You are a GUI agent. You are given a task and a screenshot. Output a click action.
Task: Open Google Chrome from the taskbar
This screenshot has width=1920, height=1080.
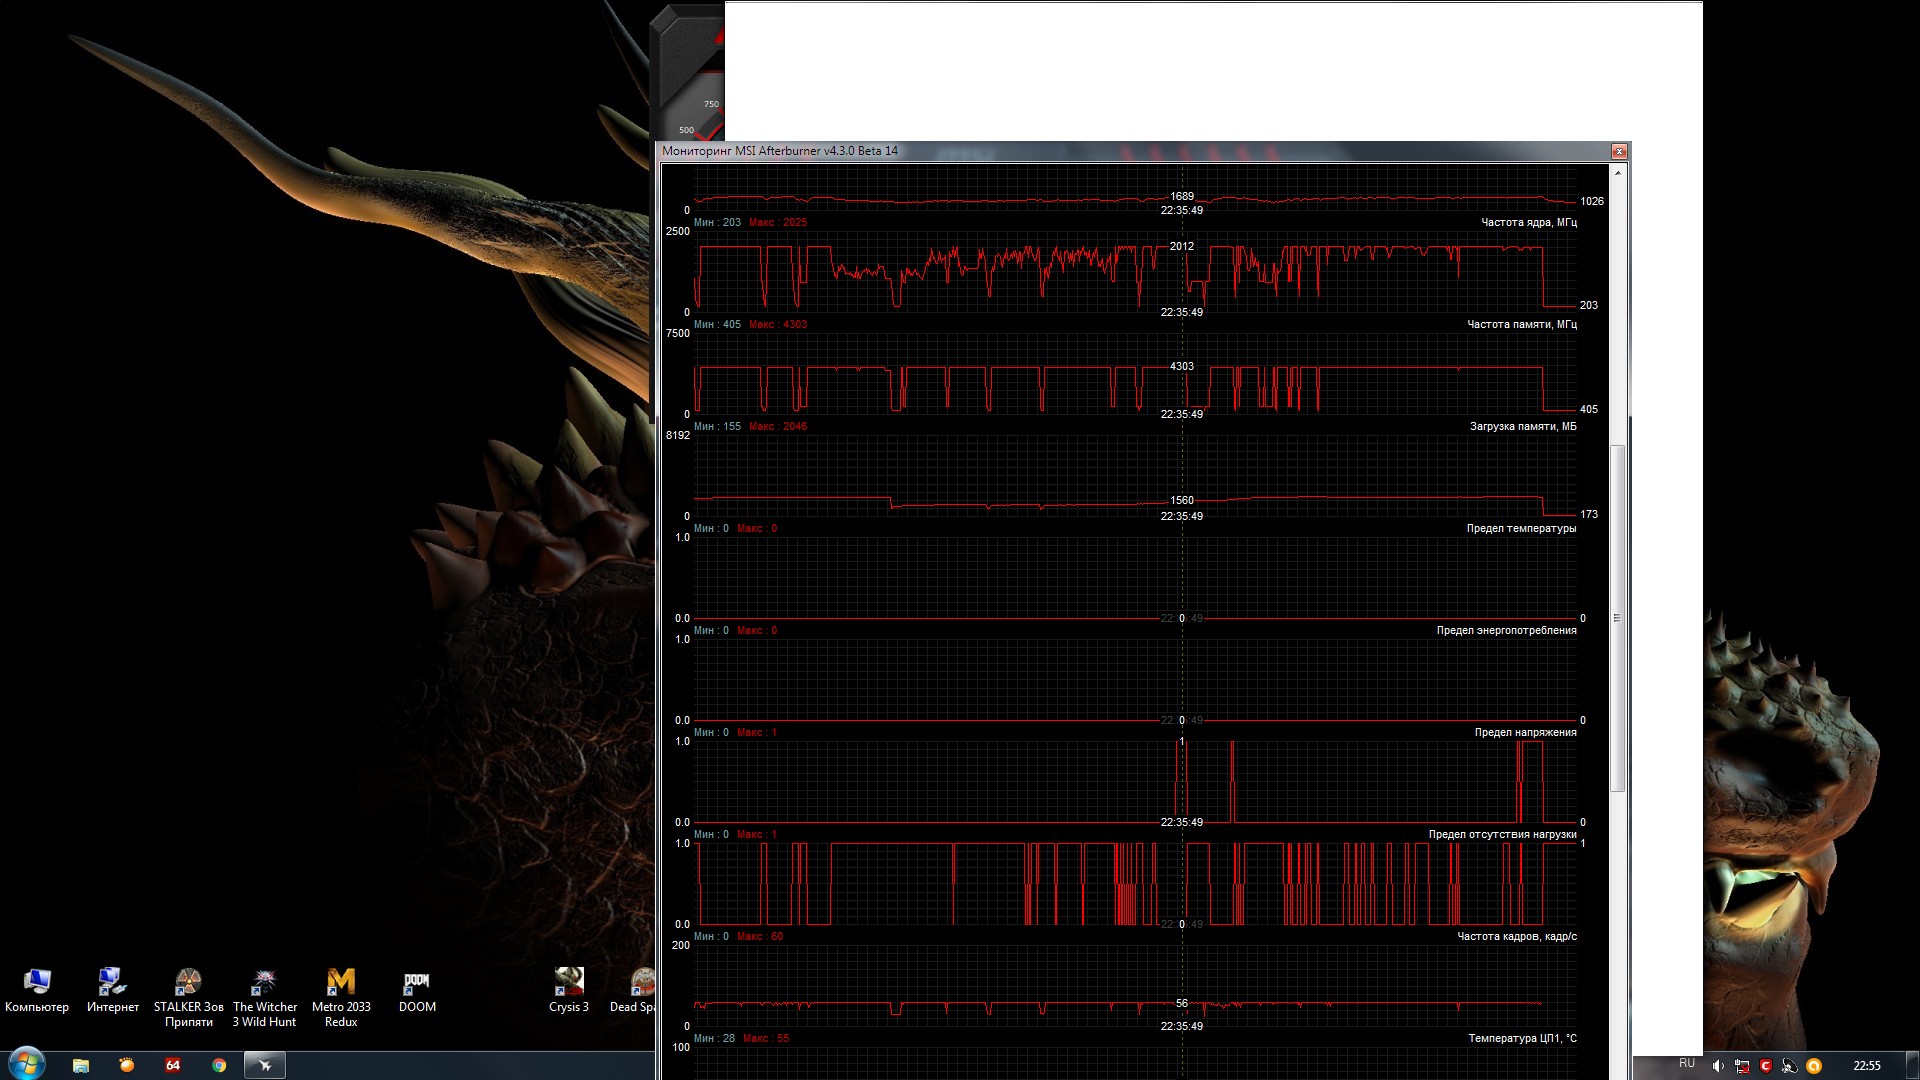[x=219, y=1065]
